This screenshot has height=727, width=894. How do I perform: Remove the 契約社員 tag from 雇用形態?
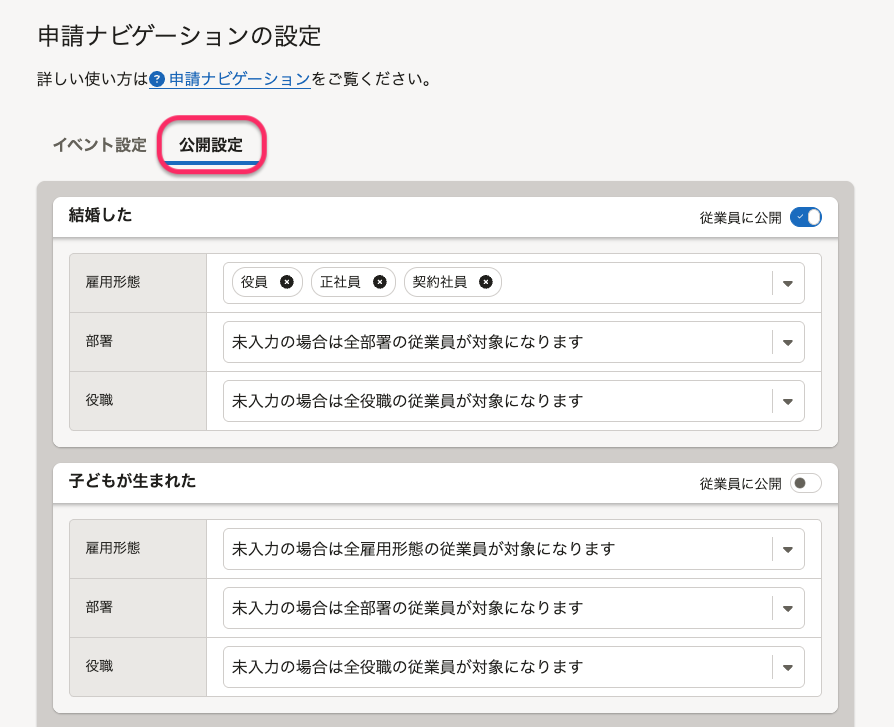[x=485, y=282]
